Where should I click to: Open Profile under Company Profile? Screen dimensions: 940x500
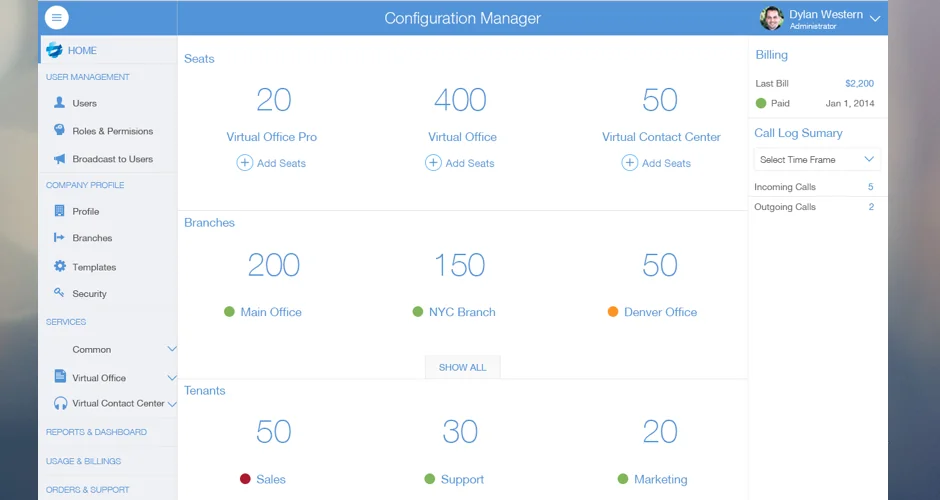pyautogui.click(x=86, y=211)
